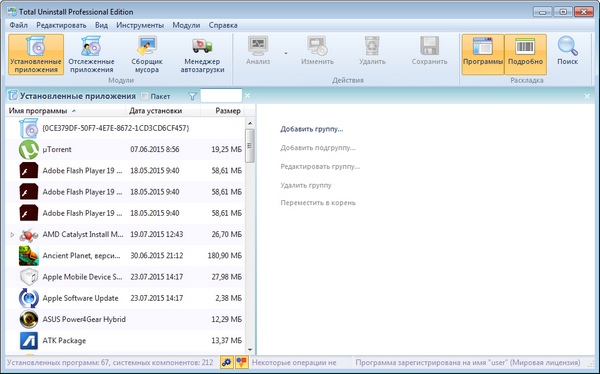Click the program list scrollbar thumb
Viewport: 600px width, 374px height.
pos(250,146)
